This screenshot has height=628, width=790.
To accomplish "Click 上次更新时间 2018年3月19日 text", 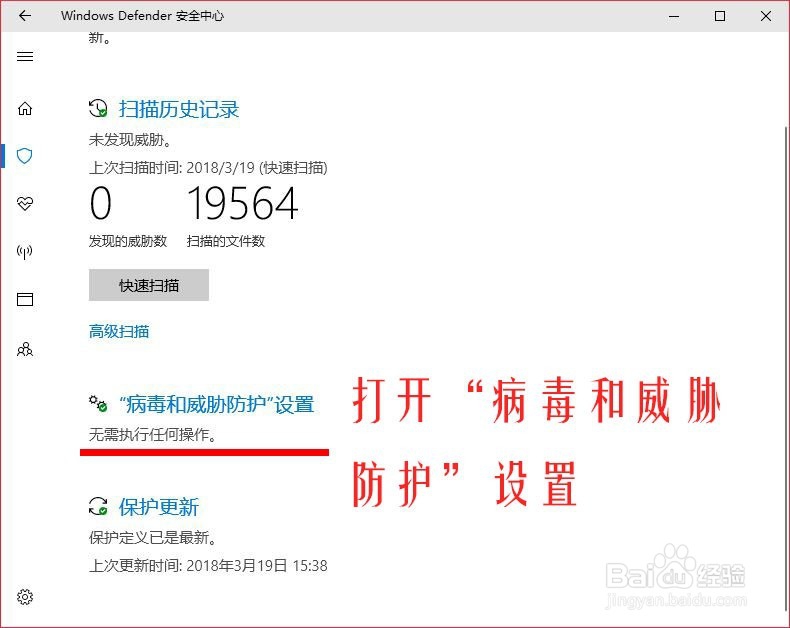I will tap(208, 566).
